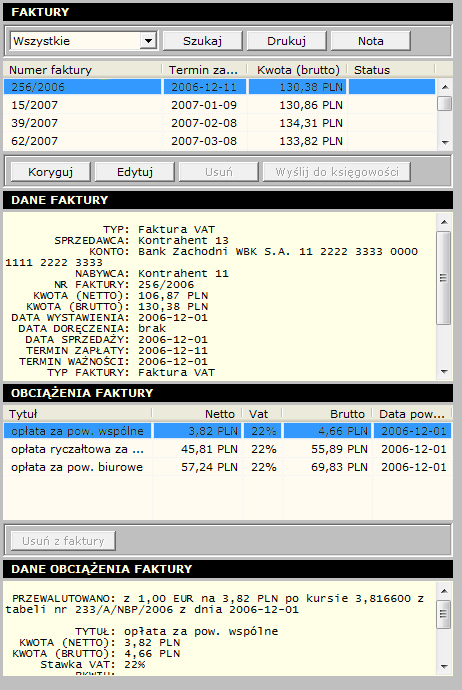Select charge row opłata za pow. biurowe
462x690 pixels.
[227, 467]
